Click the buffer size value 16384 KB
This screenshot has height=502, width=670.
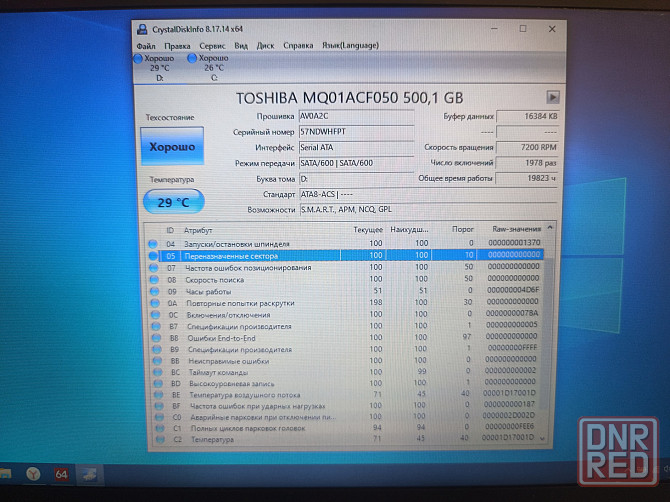click(x=527, y=116)
